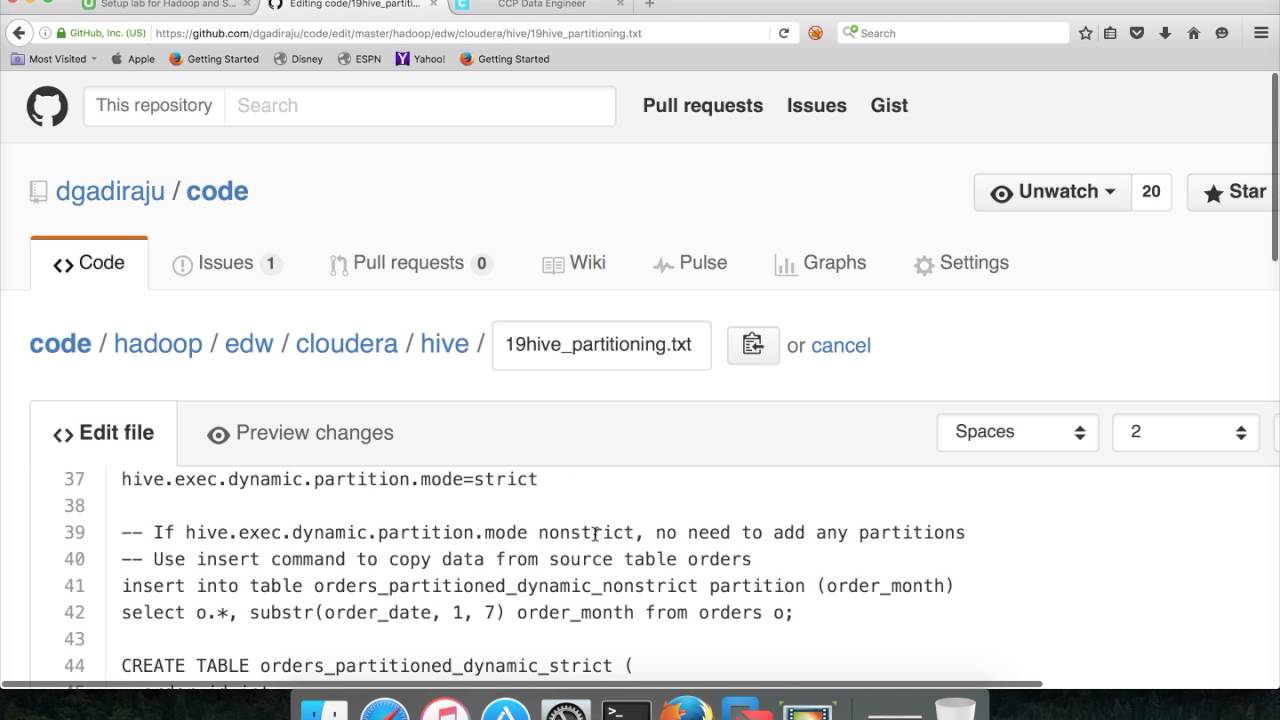The image size is (1280, 720).
Task: Click the edw breadcrumb link
Action: tap(249, 344)
